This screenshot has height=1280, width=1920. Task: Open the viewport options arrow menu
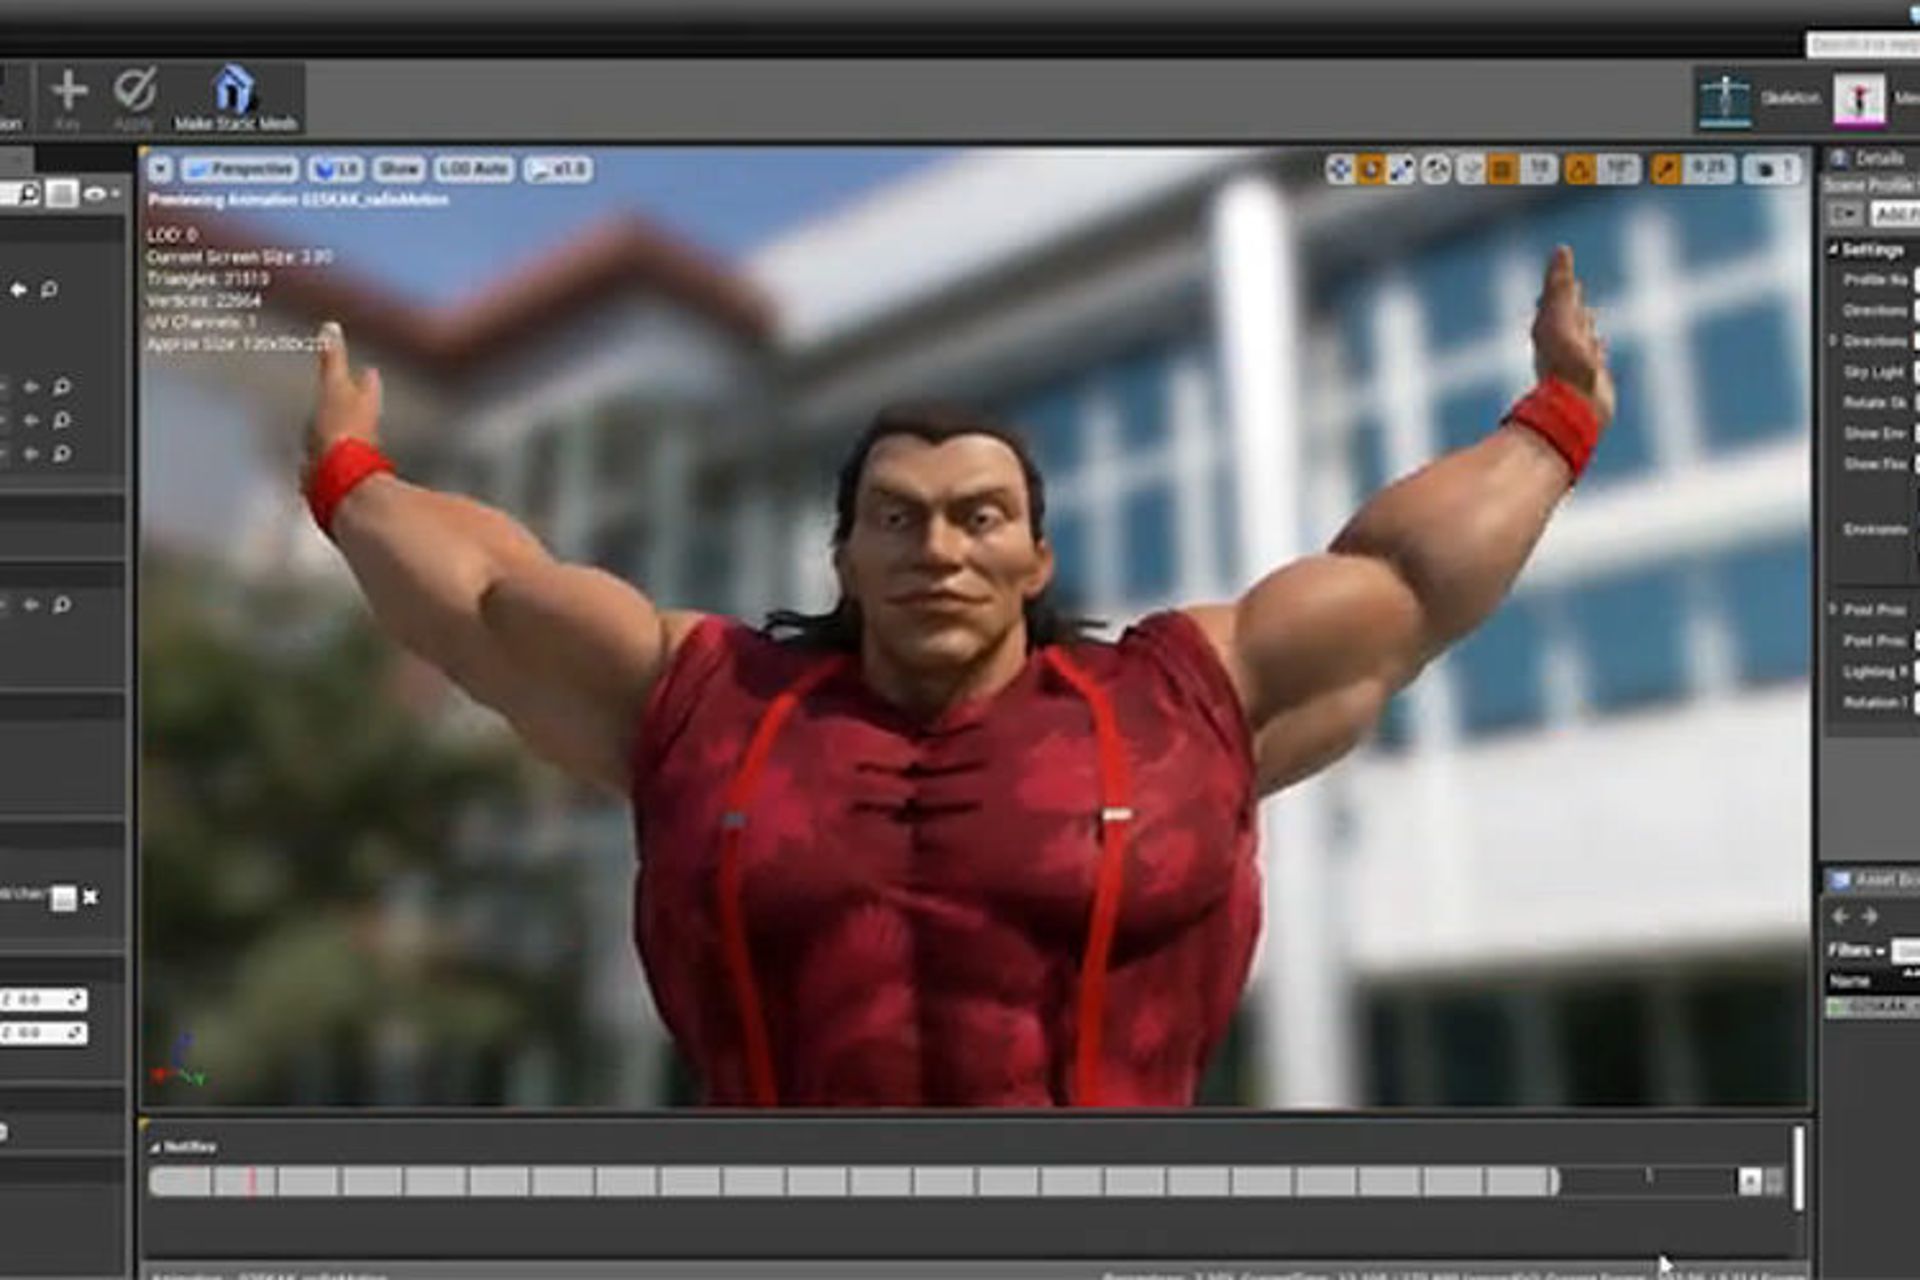(161, 169)
